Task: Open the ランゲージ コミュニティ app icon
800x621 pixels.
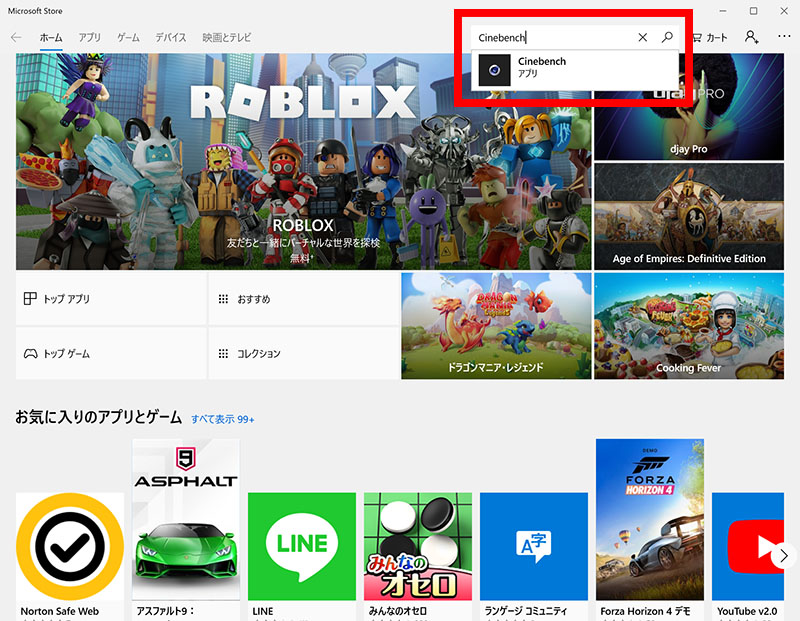Action: (x=534, y=546)
